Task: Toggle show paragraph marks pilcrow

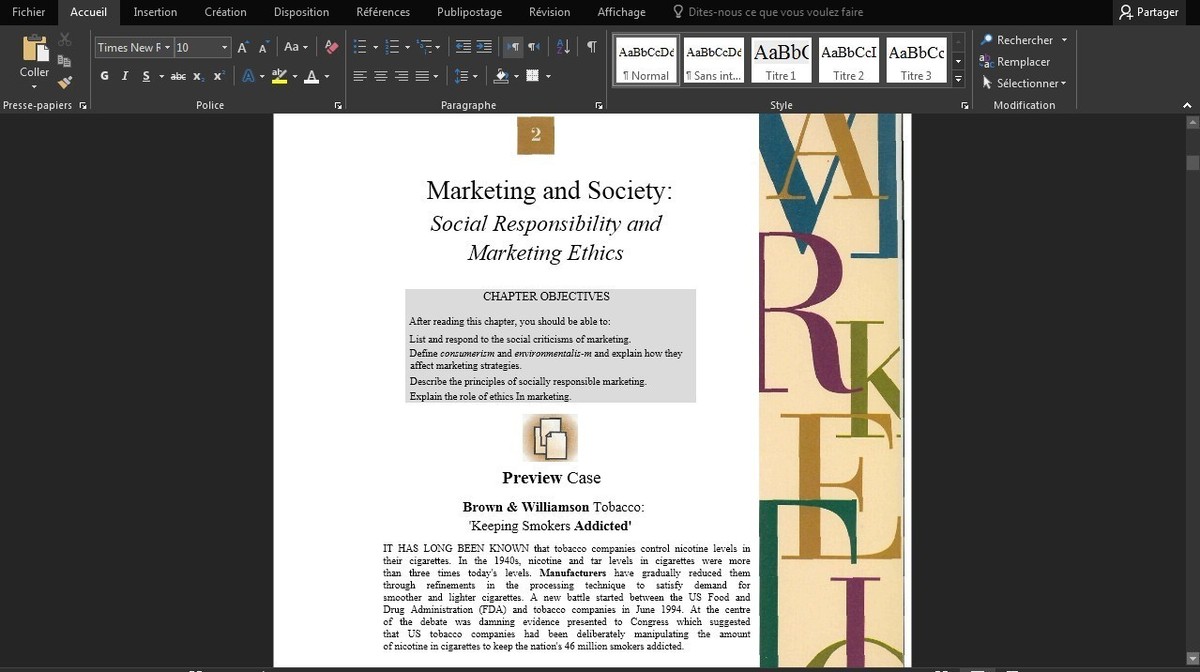Action: [592, 47]
